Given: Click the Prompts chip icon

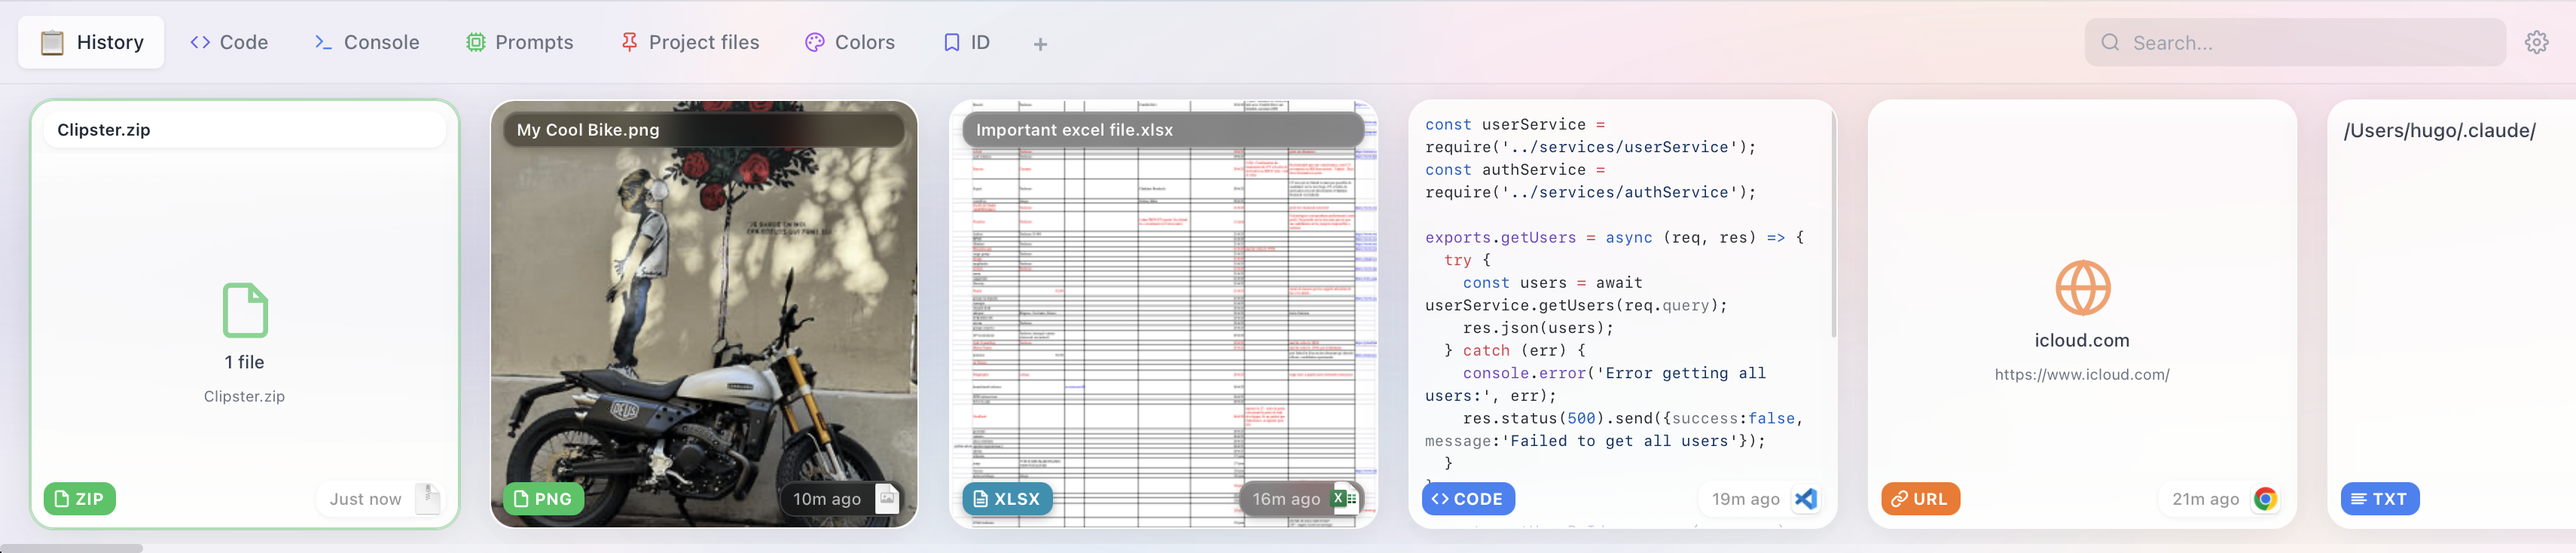Looking at the screenshot, I should point(476,42).
